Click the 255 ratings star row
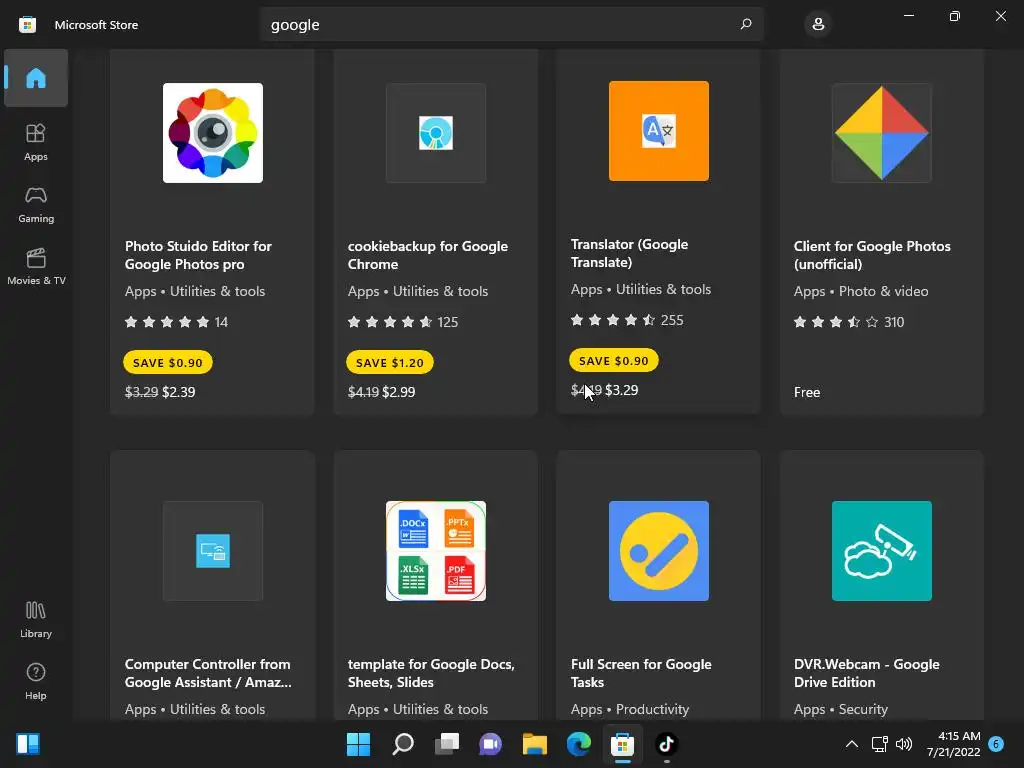 [x=627, y=320]
